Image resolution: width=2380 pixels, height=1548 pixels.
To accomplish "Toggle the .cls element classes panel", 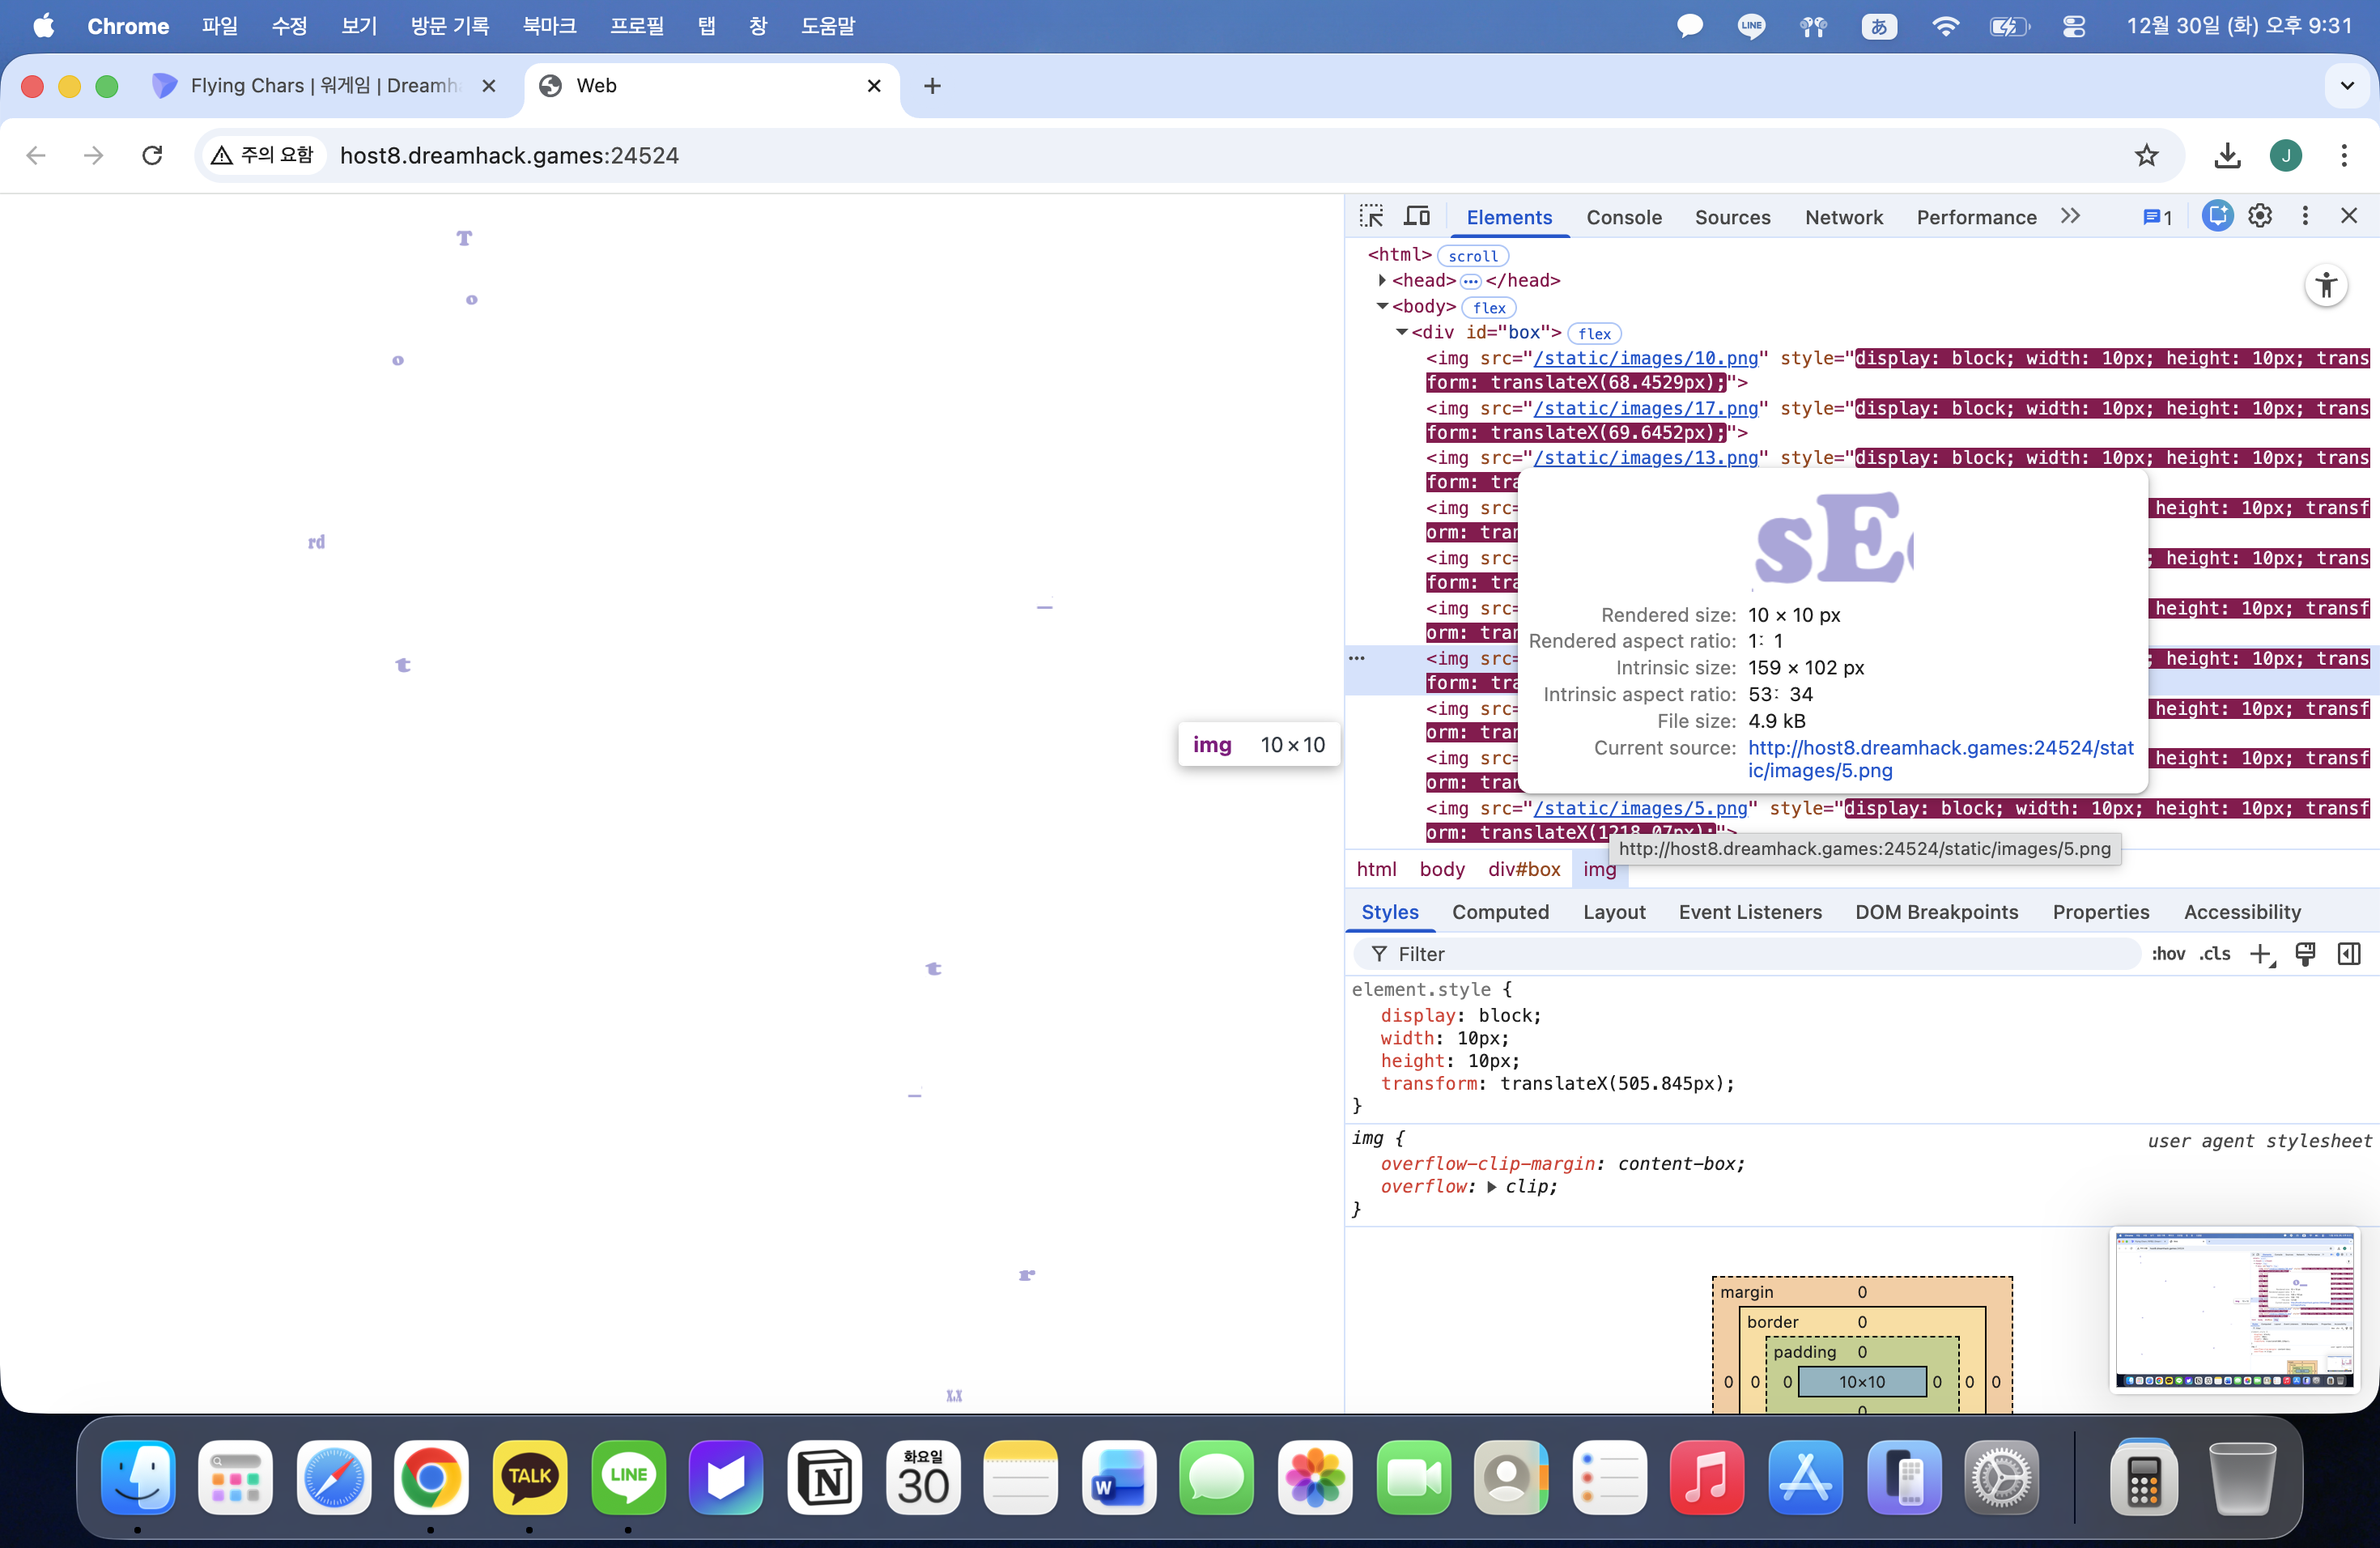I will pos(2214,953).
